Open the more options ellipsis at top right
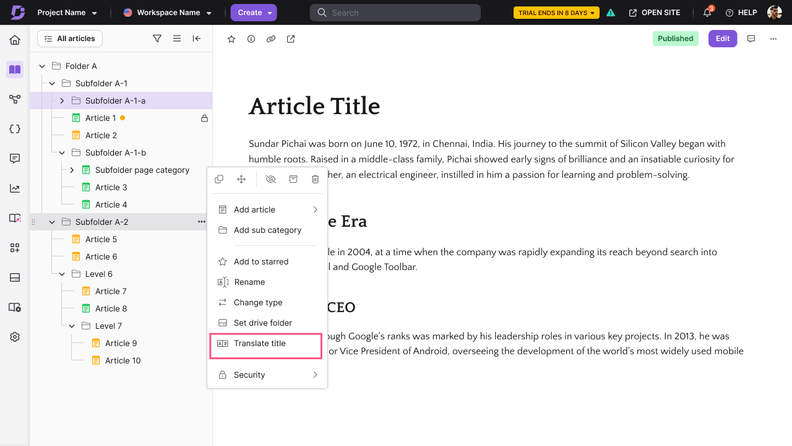The height and width of the screenshot is (446, 792). point(773,39)
